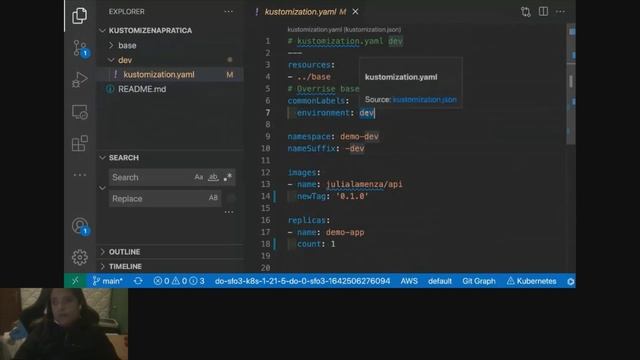Click nameSuffix value -dev on line 10
640x360 pixels.
[355, 149]
